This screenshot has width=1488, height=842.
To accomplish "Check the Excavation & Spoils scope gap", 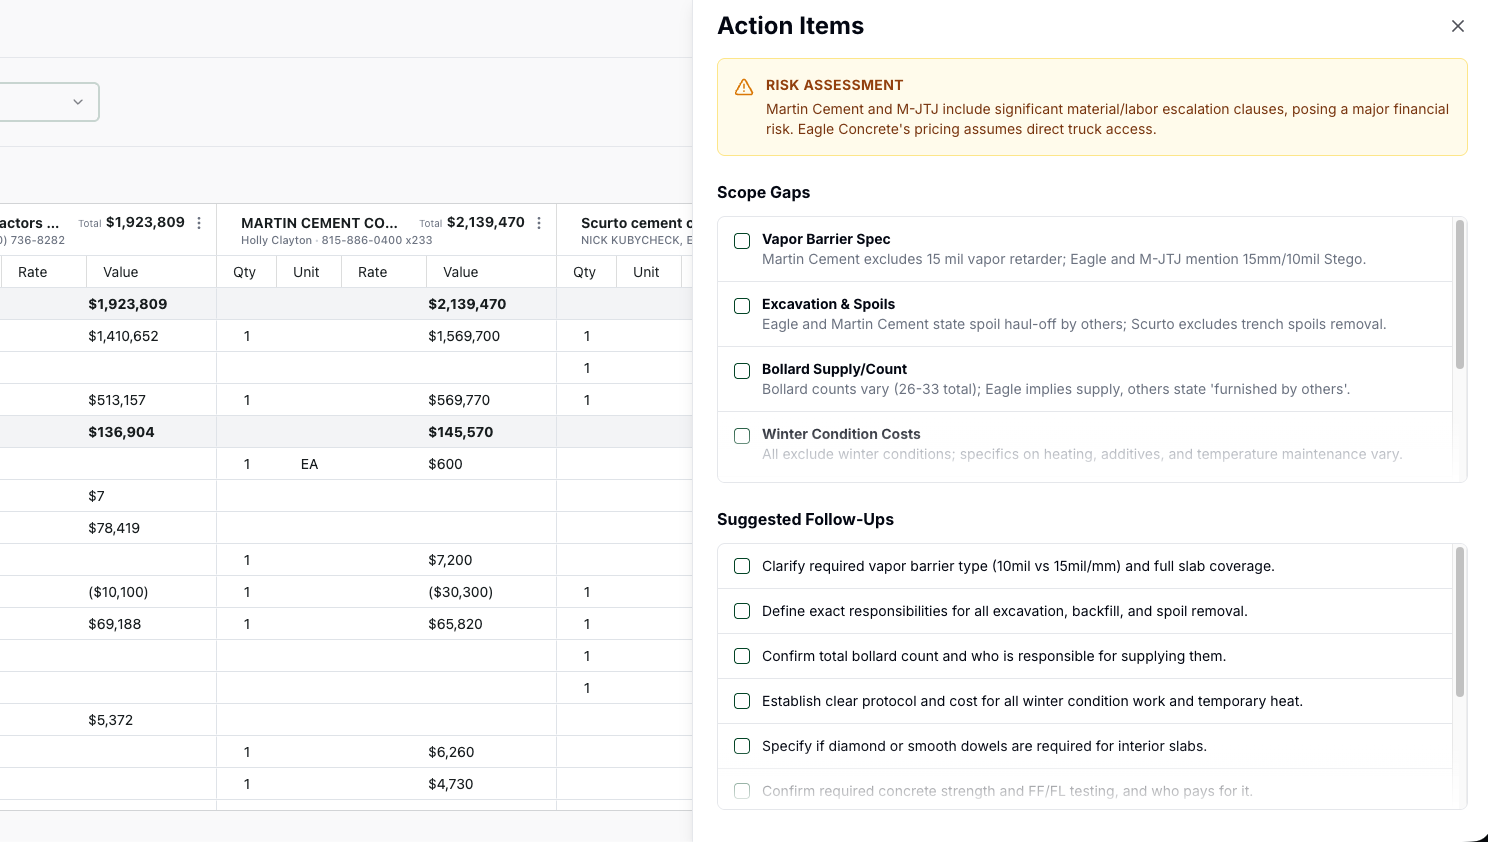I will [x=742, y=306].
